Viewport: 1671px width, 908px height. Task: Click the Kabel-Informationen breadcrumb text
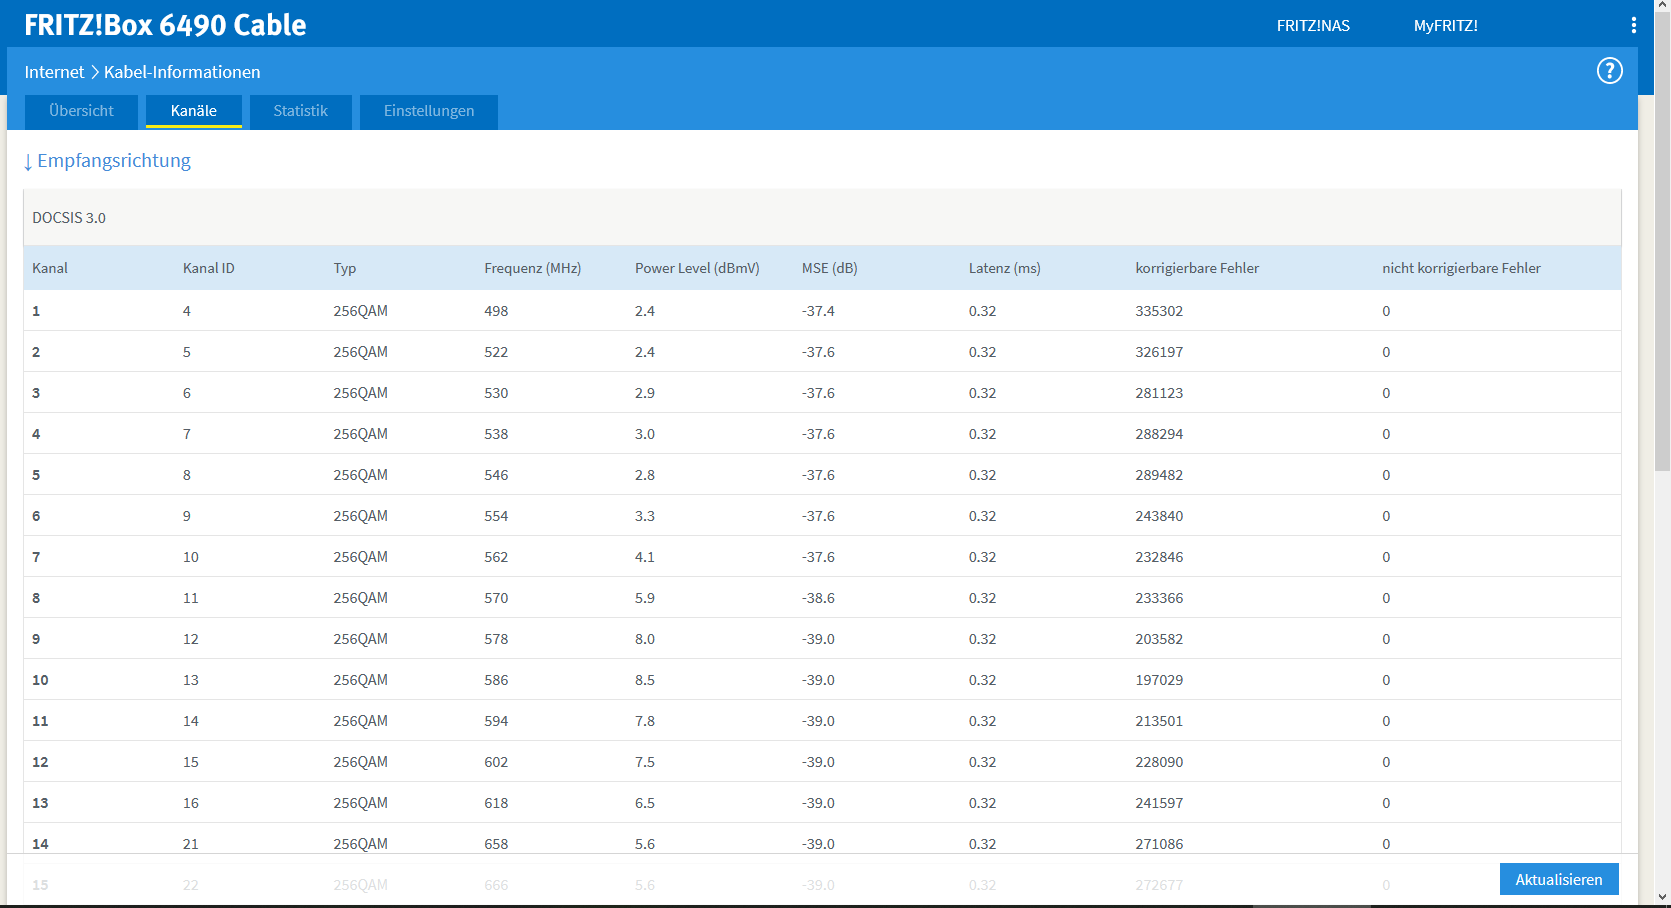(182, 72)
